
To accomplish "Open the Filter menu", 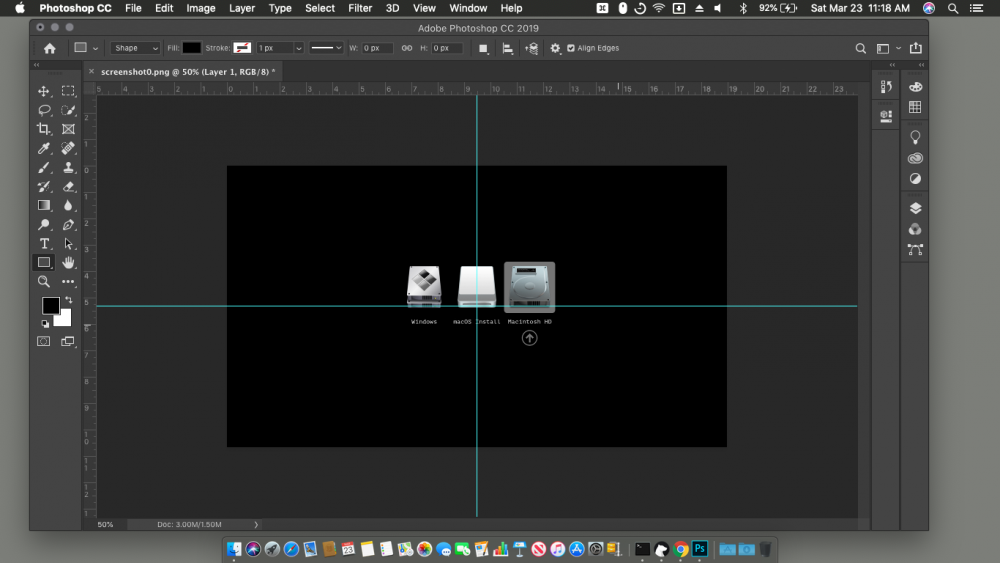I will click(360, 8).
